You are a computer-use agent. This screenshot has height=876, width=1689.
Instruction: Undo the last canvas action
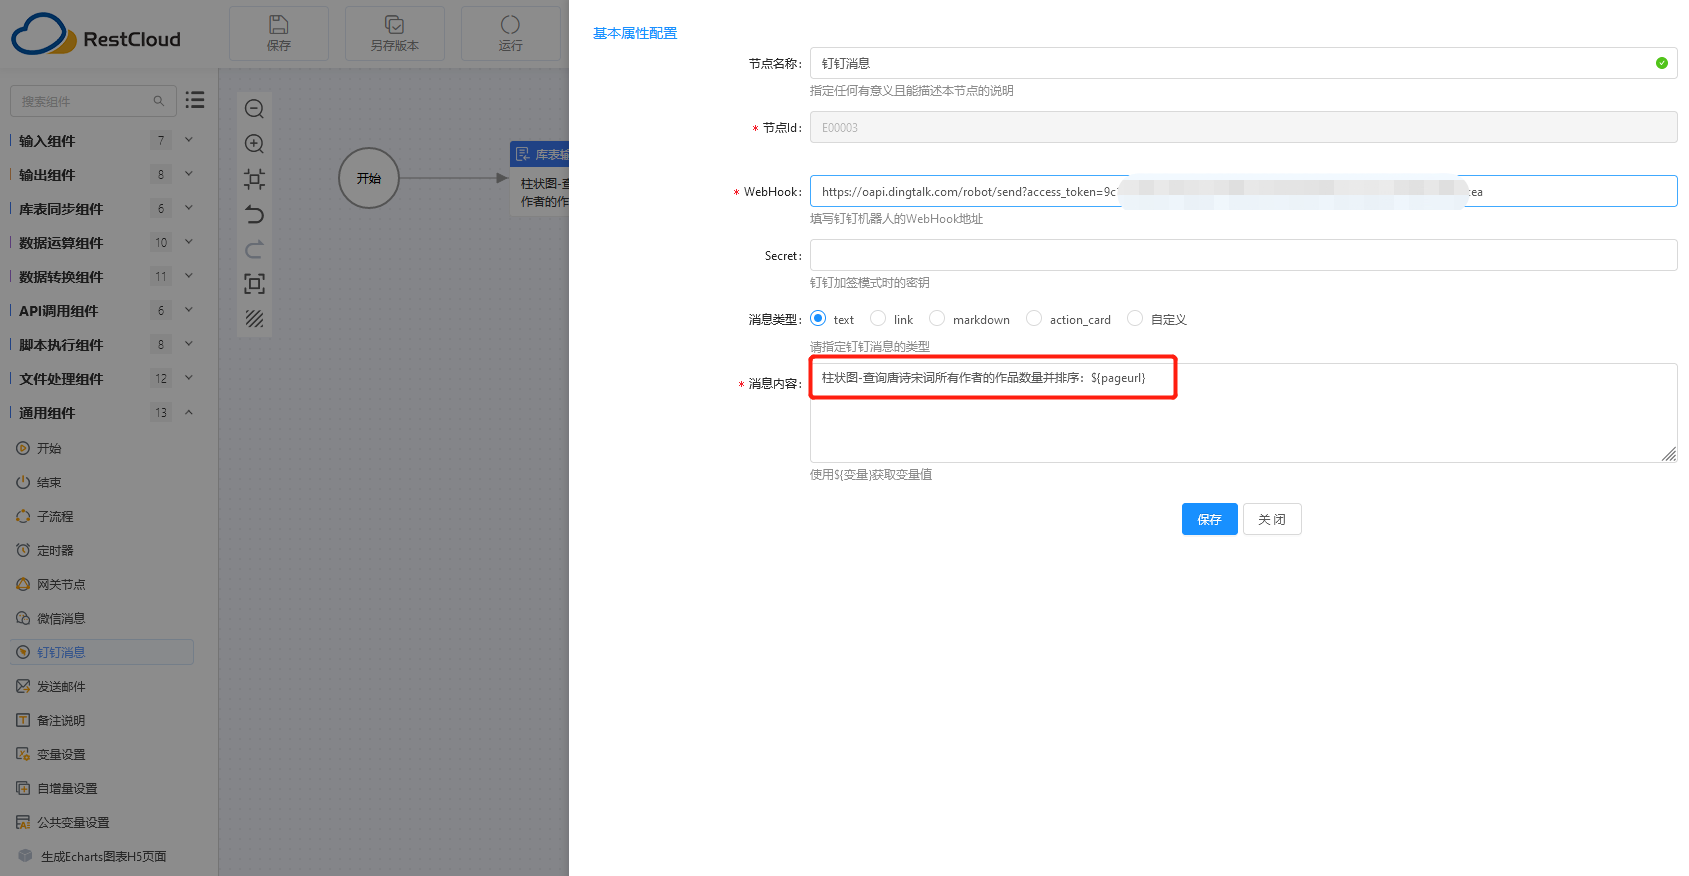pos(255,214)
